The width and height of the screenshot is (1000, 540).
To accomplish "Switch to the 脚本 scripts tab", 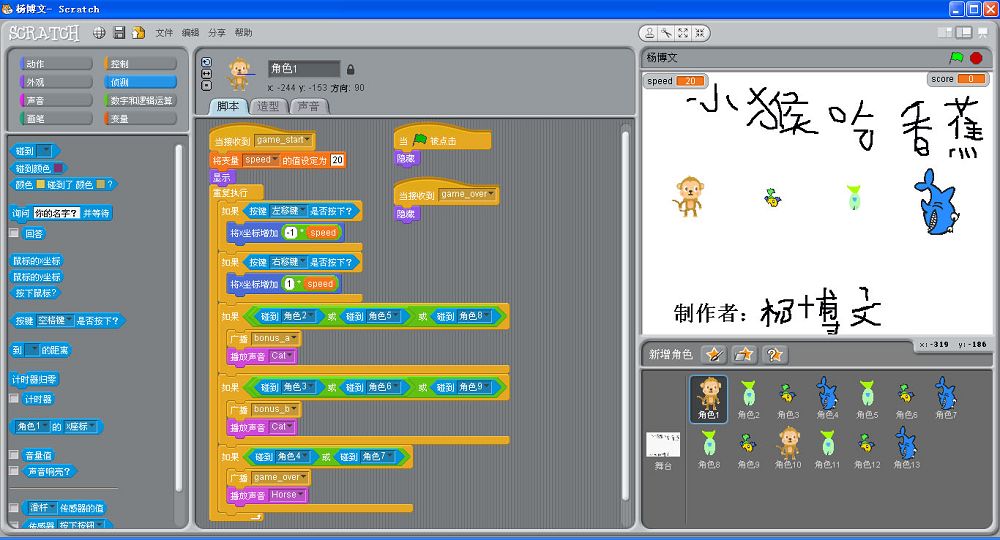I will point(228,106).
